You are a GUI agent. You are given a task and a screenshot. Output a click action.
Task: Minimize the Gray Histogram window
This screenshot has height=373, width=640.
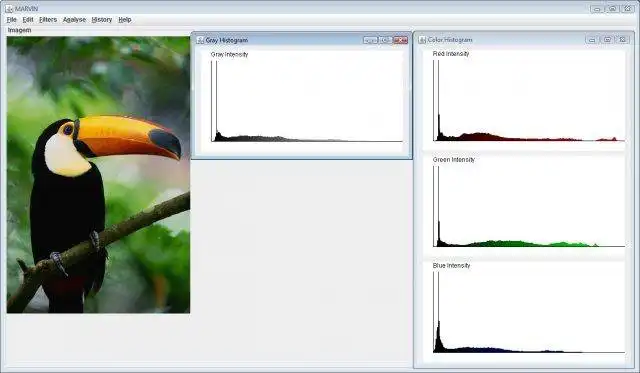point(371,40)
